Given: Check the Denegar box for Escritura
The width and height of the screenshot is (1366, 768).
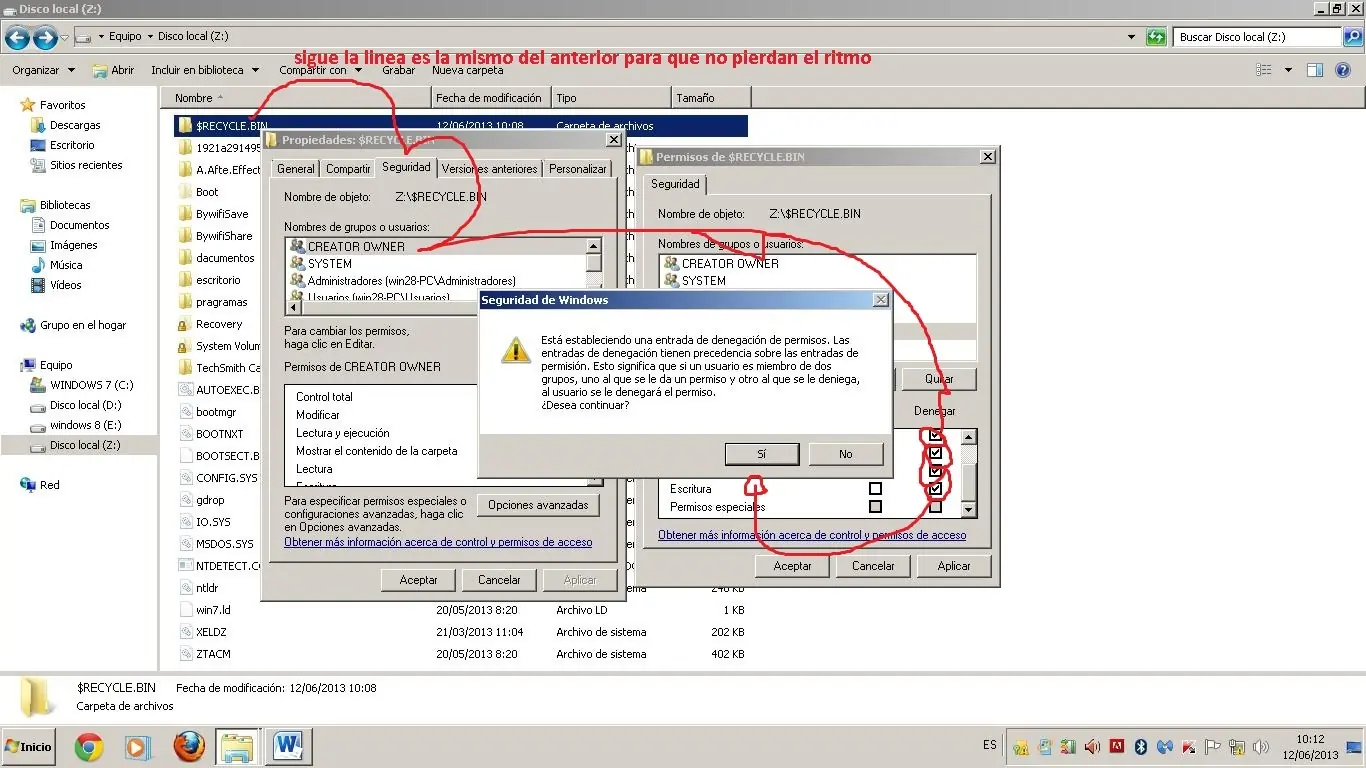Looking at the screenshot, I should click(935, 489).
